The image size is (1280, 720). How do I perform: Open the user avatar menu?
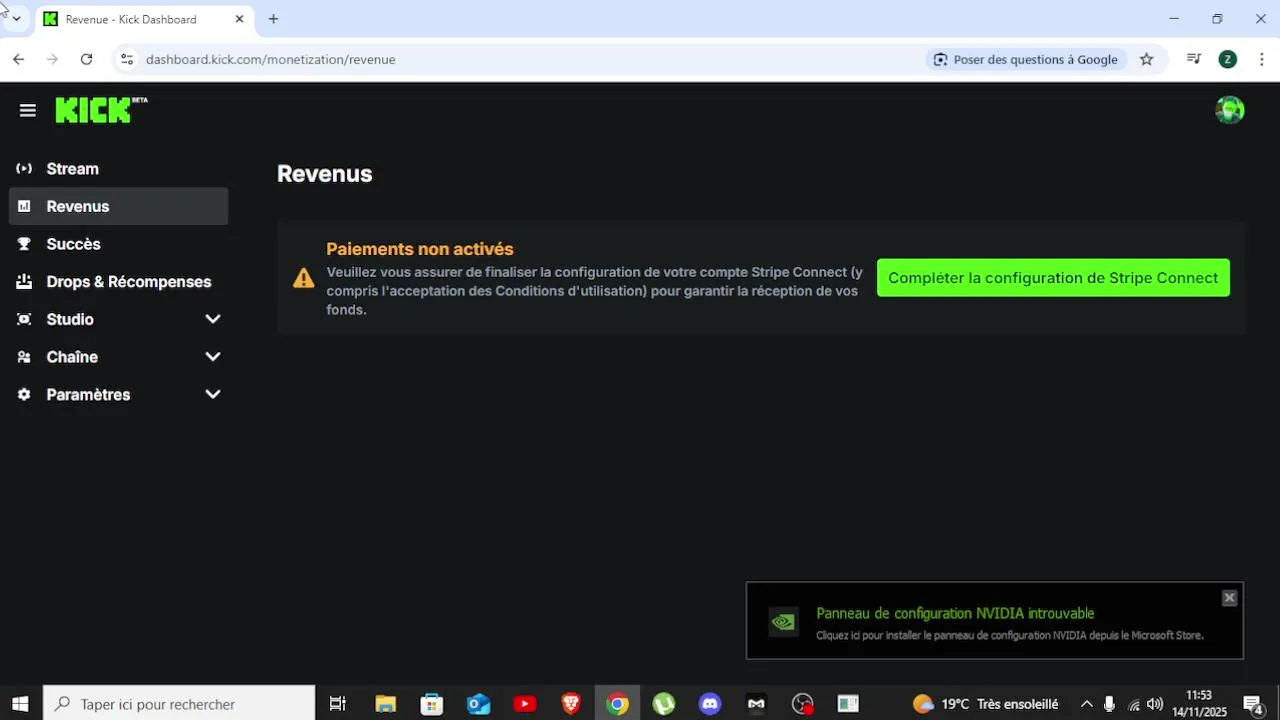(x=1229, y=110)
